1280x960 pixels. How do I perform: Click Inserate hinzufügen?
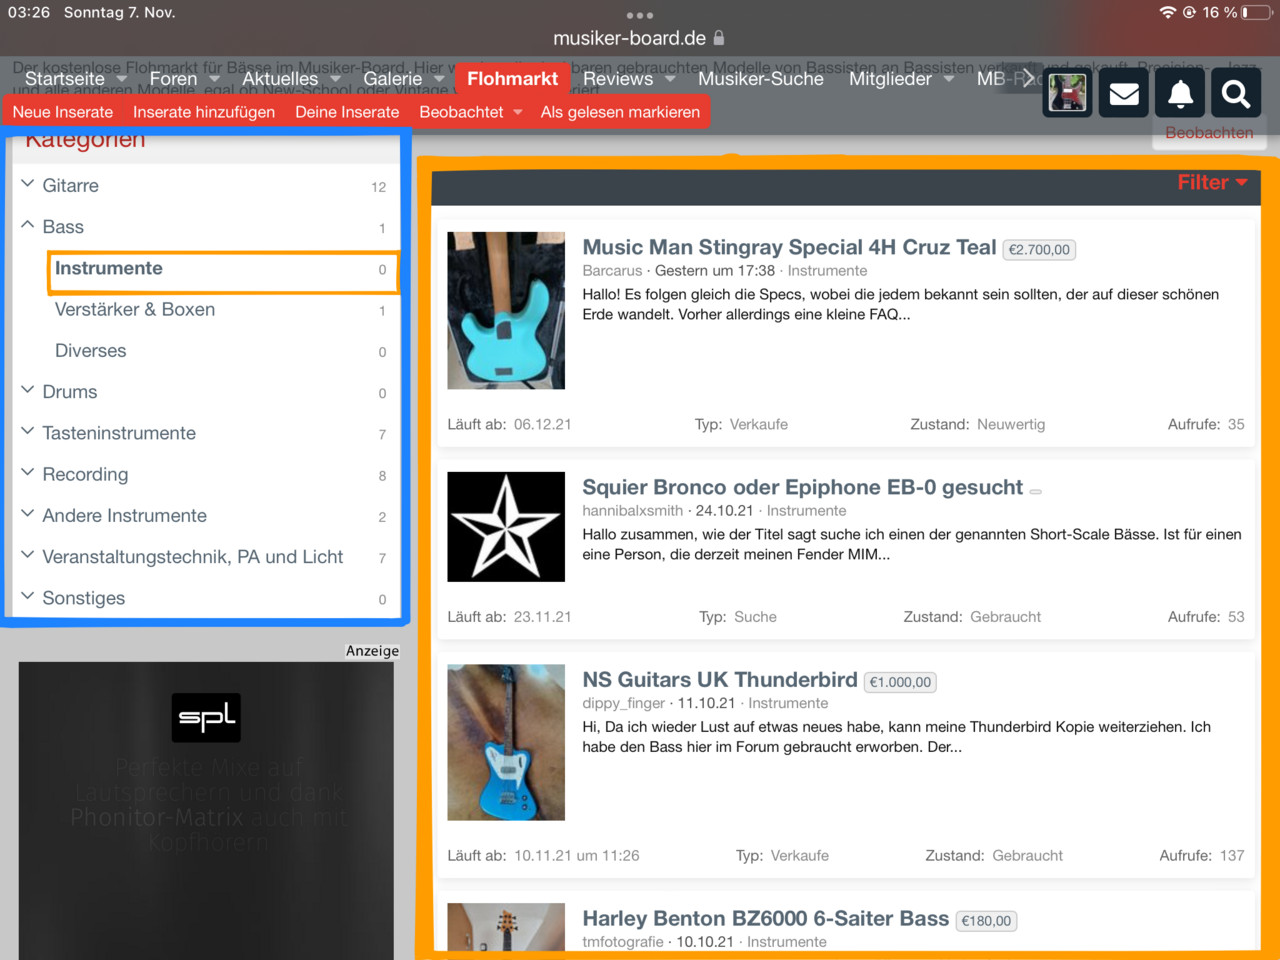(204, 112)
